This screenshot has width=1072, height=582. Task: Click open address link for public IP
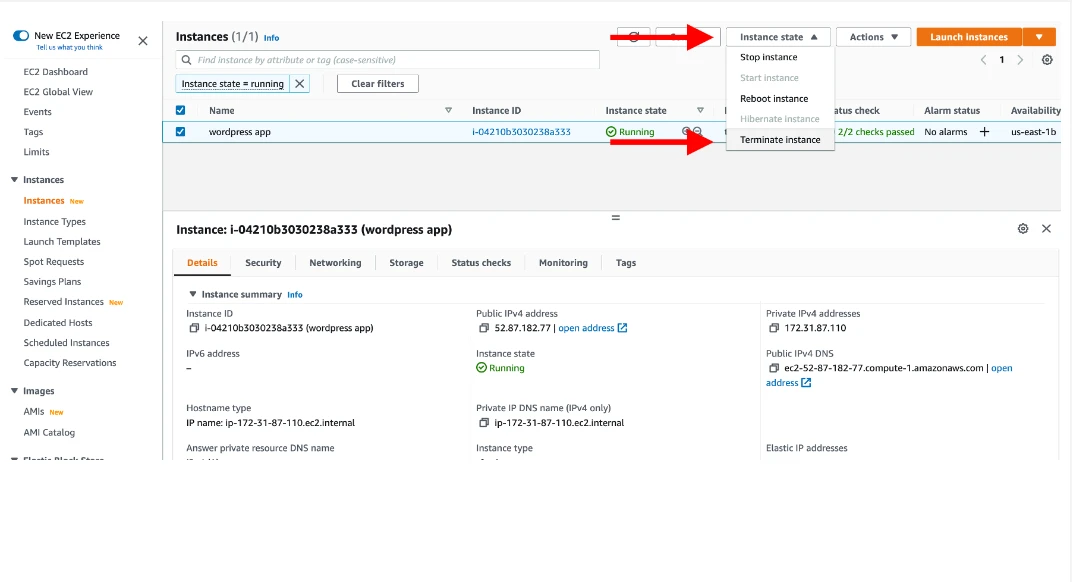pyautogui.click(x=586, y=328)
